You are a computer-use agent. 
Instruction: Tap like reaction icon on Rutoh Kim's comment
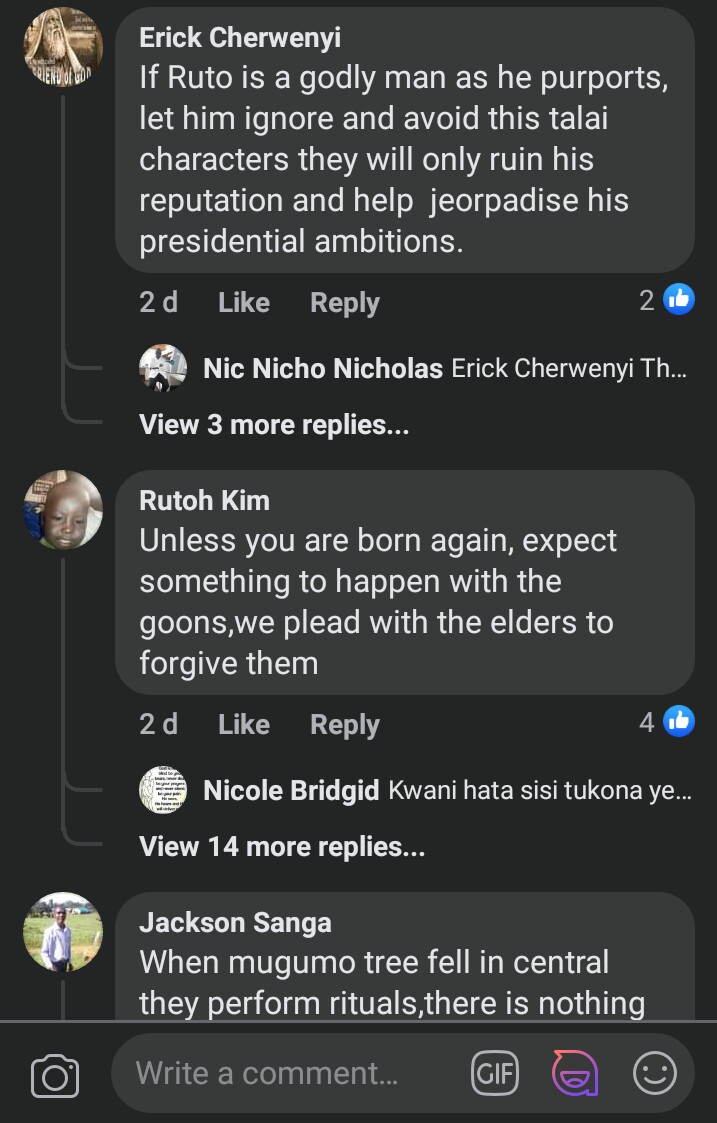679,721
